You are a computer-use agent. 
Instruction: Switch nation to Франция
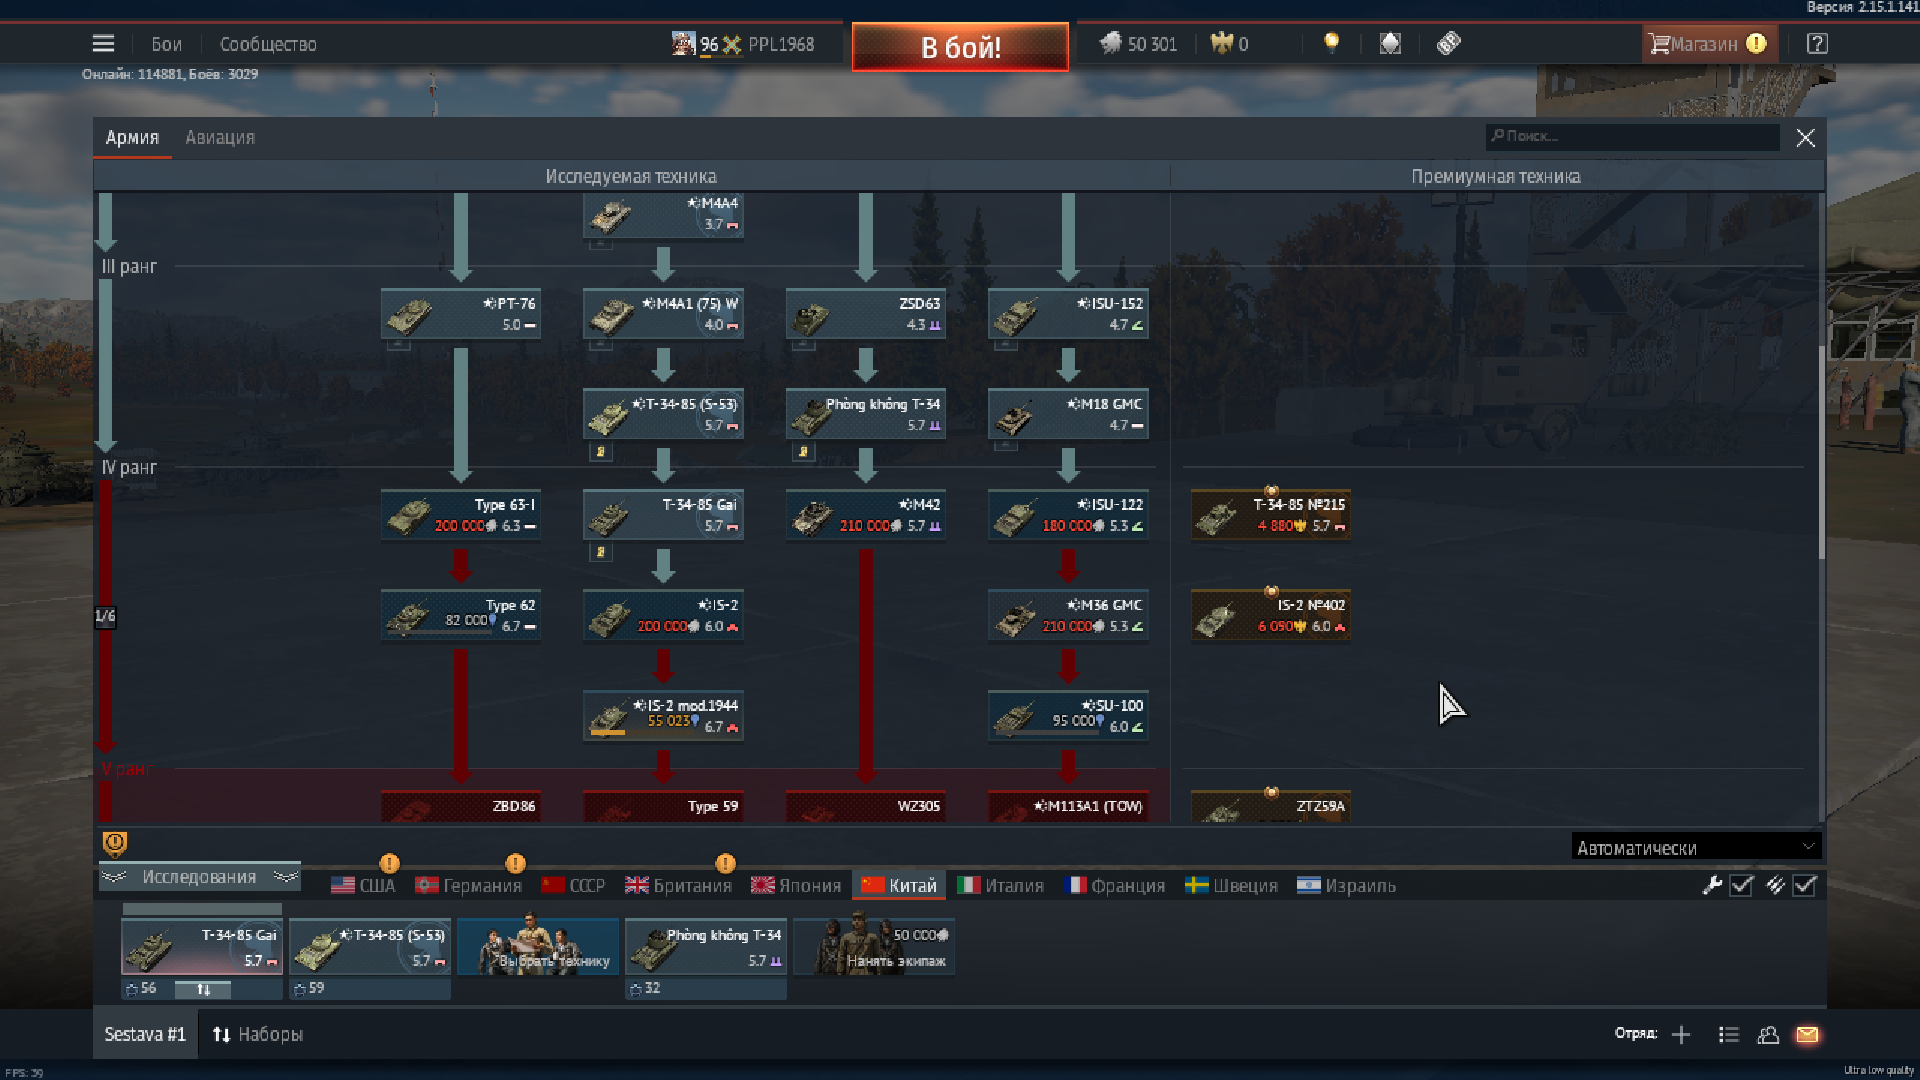[x=1115, y=885]
